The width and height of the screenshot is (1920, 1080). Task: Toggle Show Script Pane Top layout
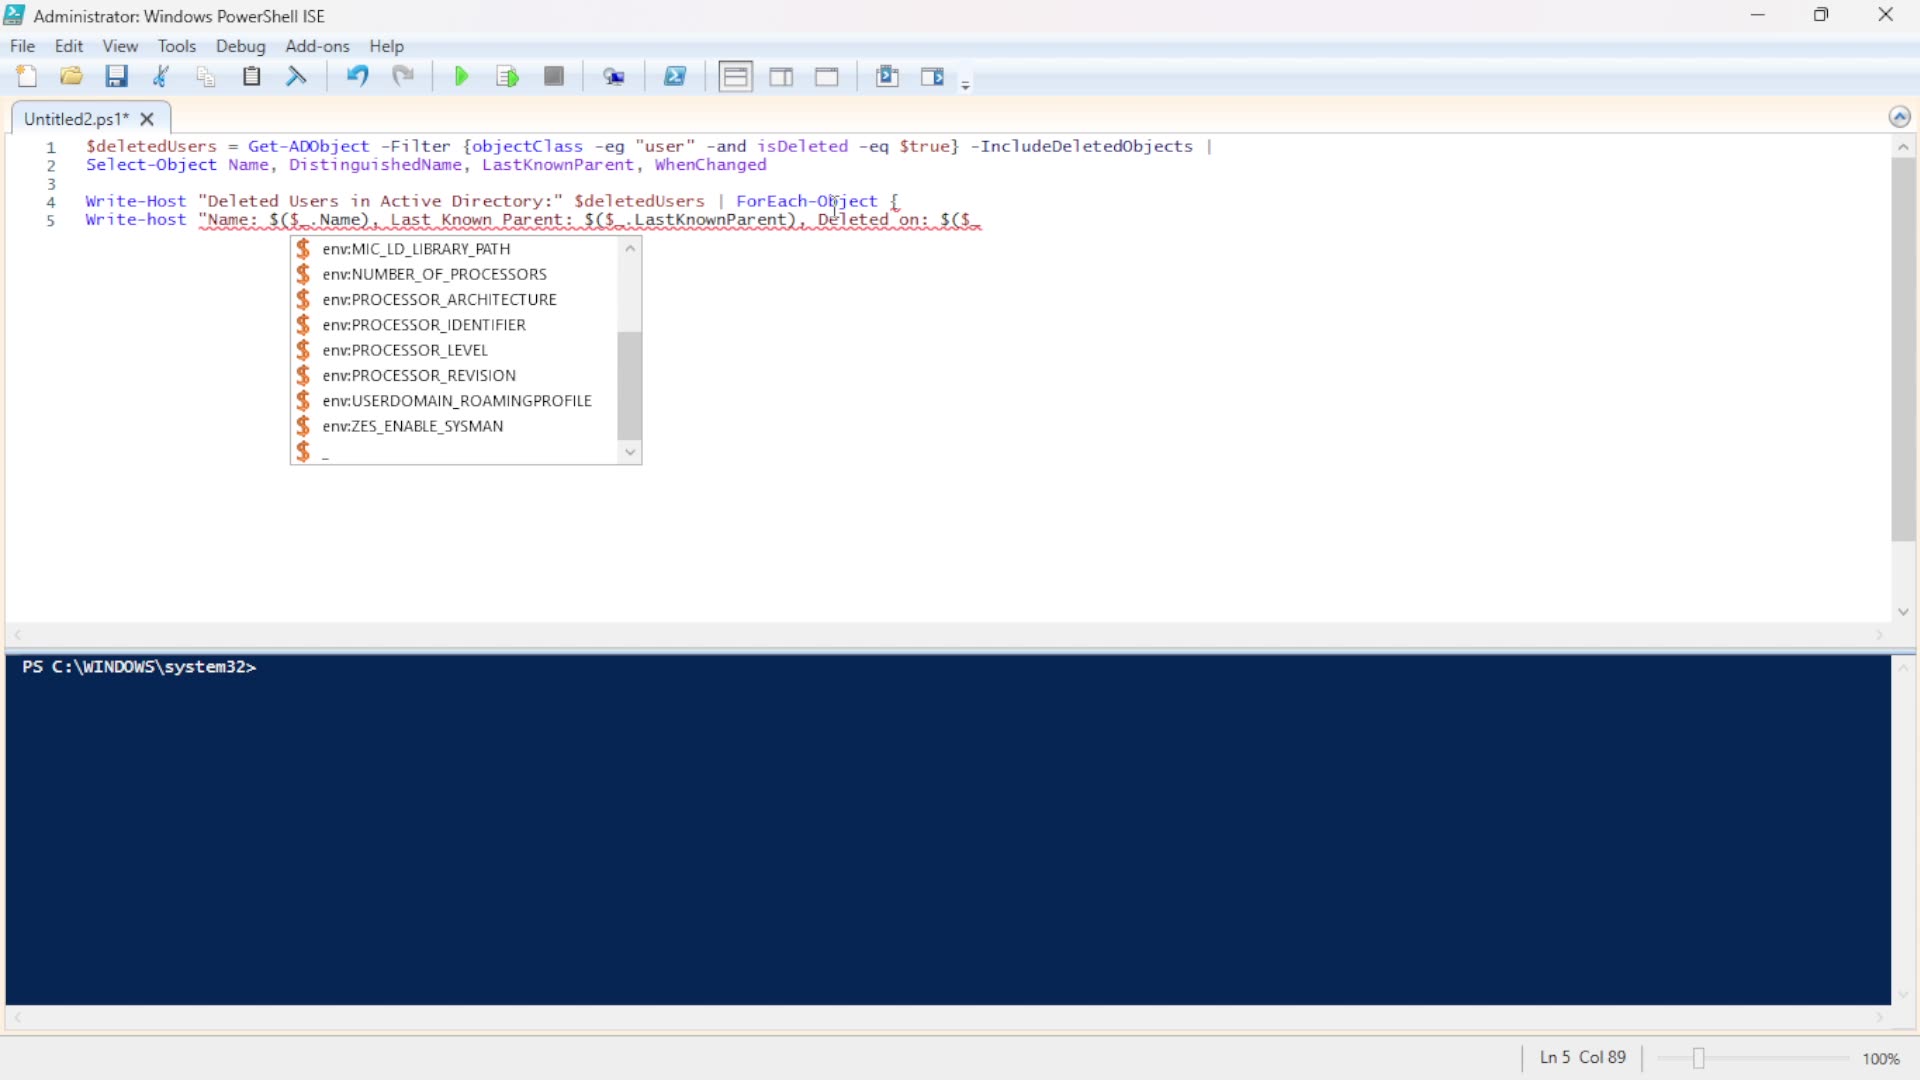pyautogui.click(x=735, y=76)
